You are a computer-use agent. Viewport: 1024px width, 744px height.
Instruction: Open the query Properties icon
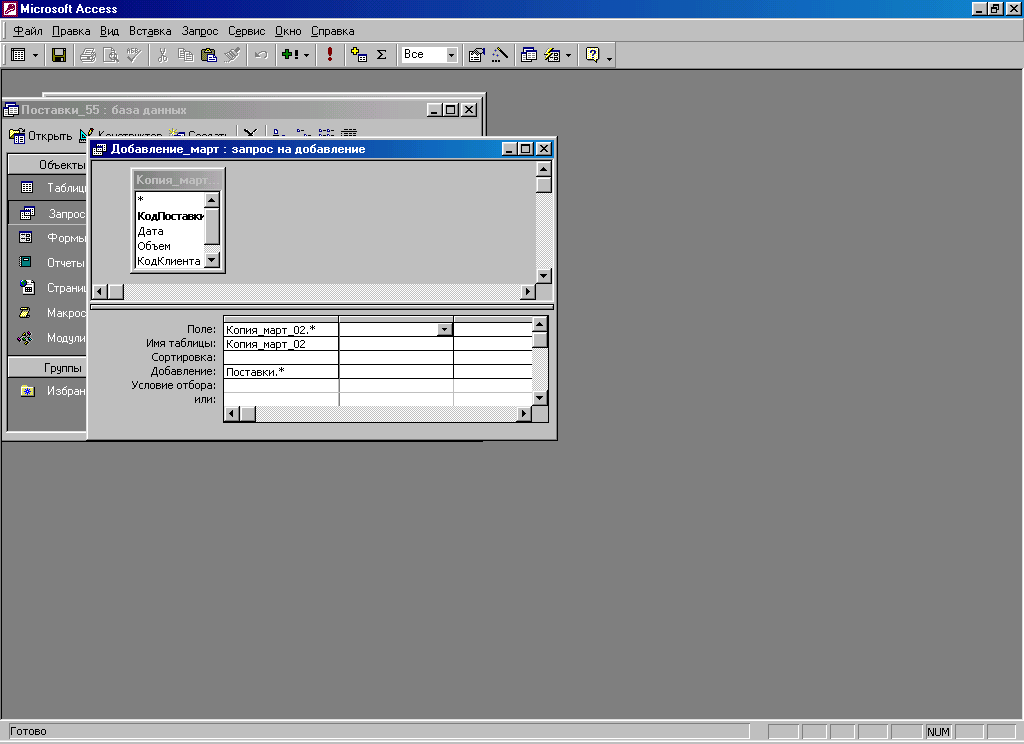click(477, 55)
